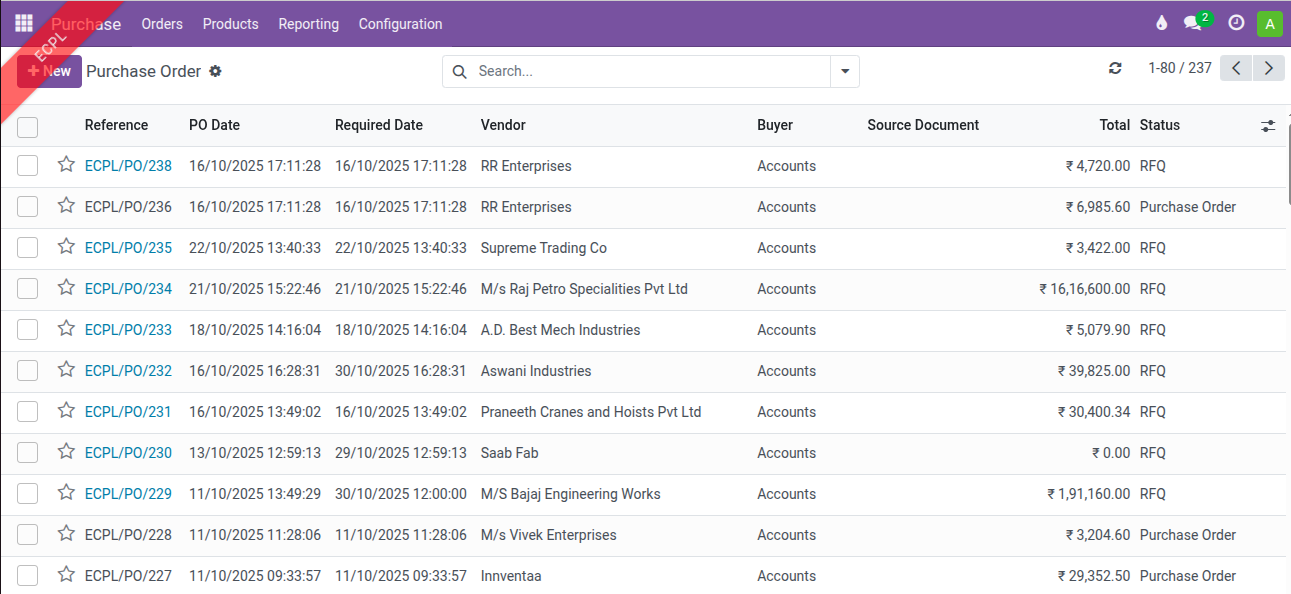Open the Purchase Order gear actions menu
1291x594 pixels.
click(x=215, y=72)
